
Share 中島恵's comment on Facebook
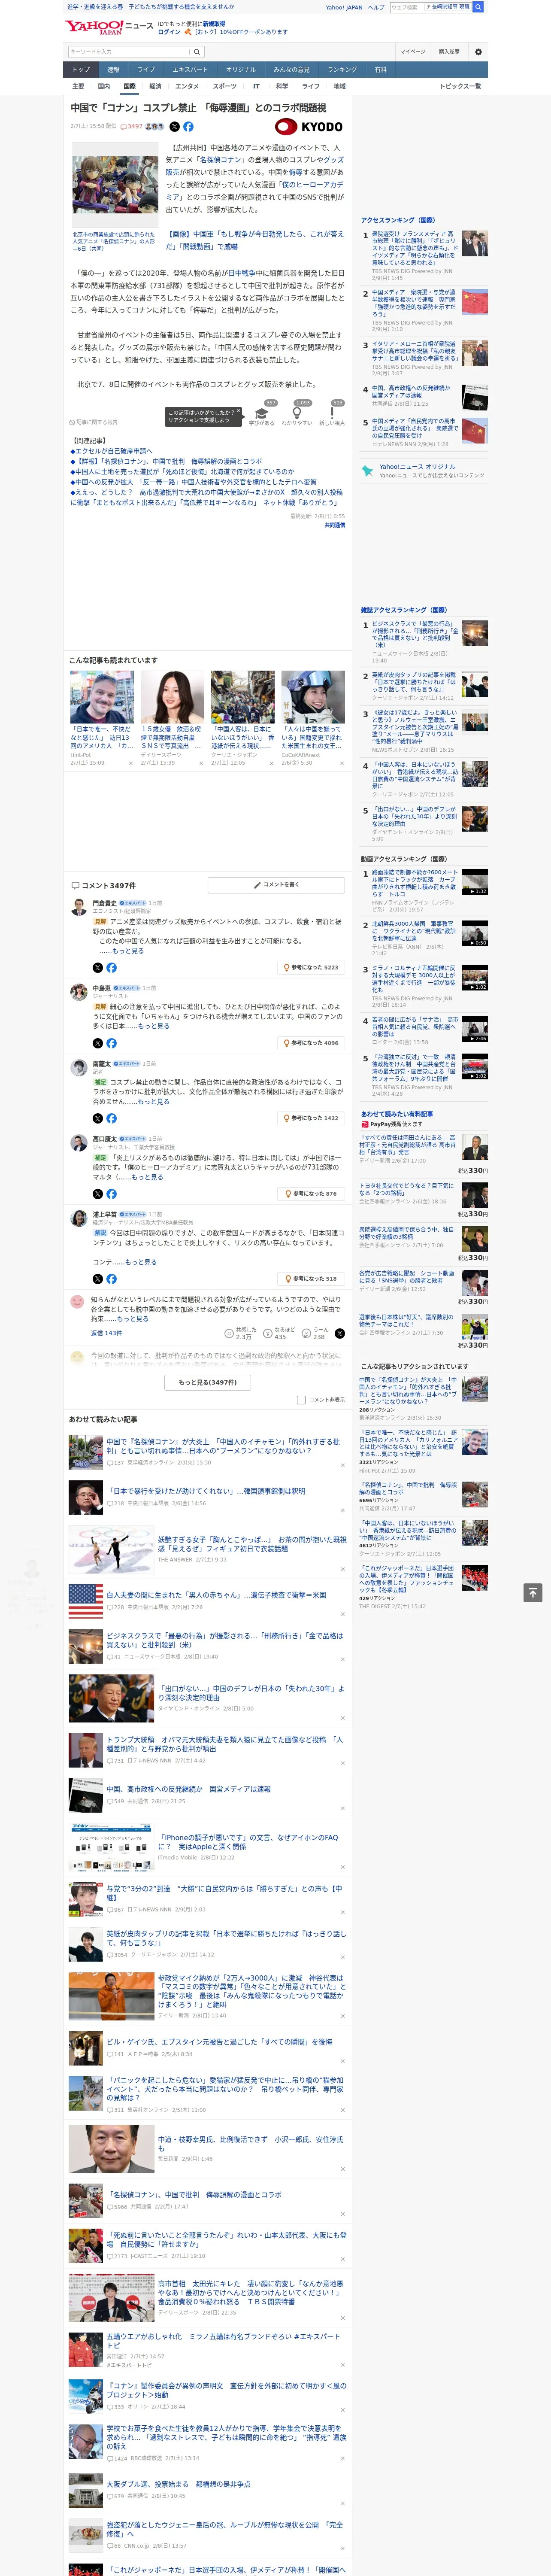111,1043
